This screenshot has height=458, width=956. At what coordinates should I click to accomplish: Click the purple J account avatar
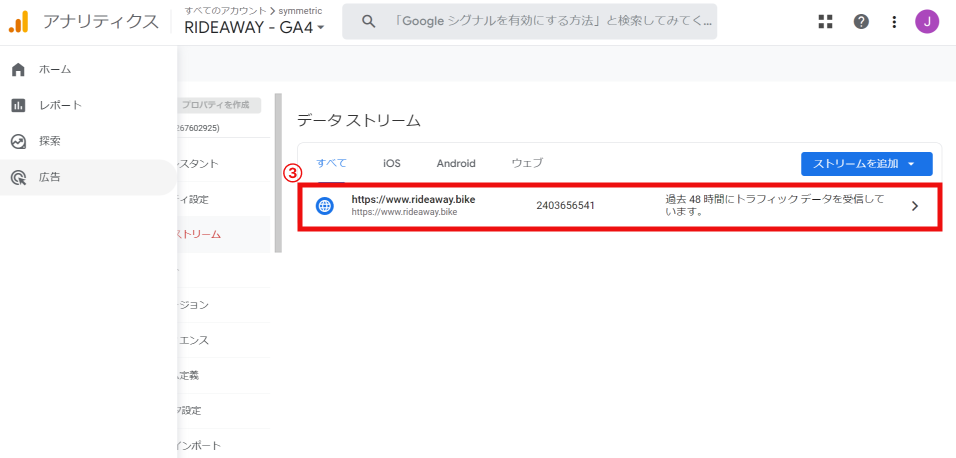click(x=927, y=22)
